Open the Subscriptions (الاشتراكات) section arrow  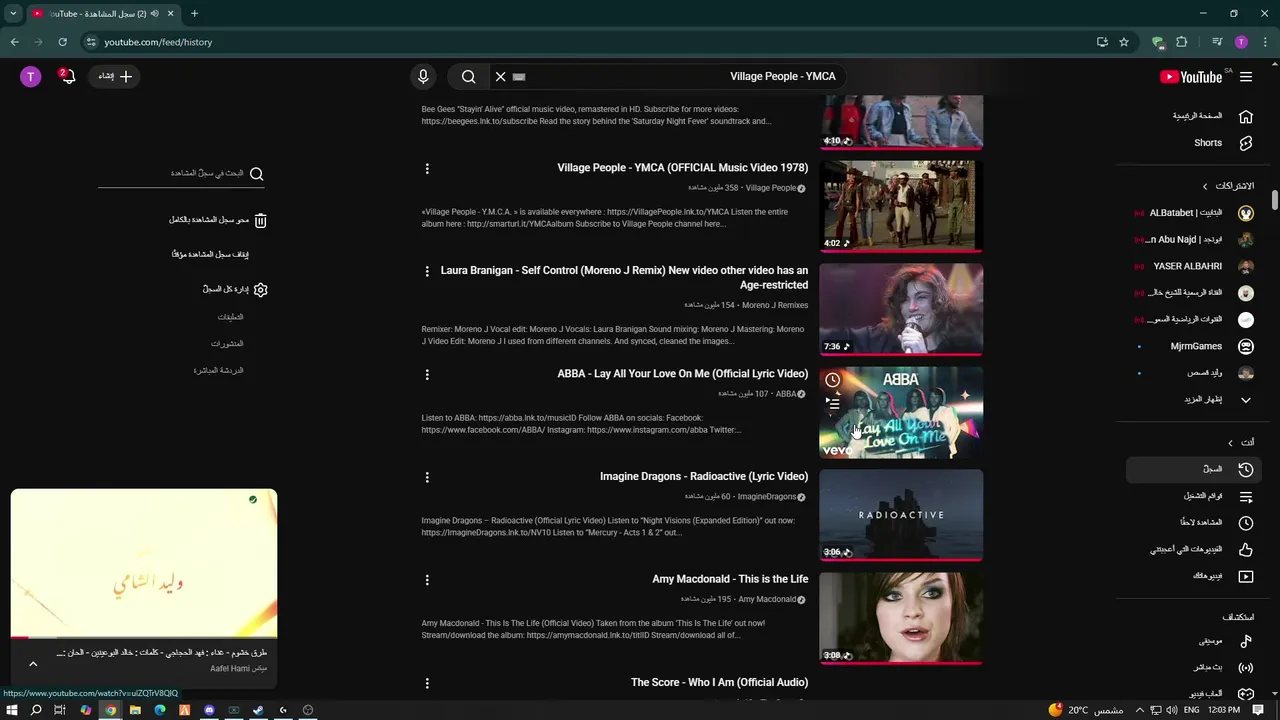click(1205, 186)
